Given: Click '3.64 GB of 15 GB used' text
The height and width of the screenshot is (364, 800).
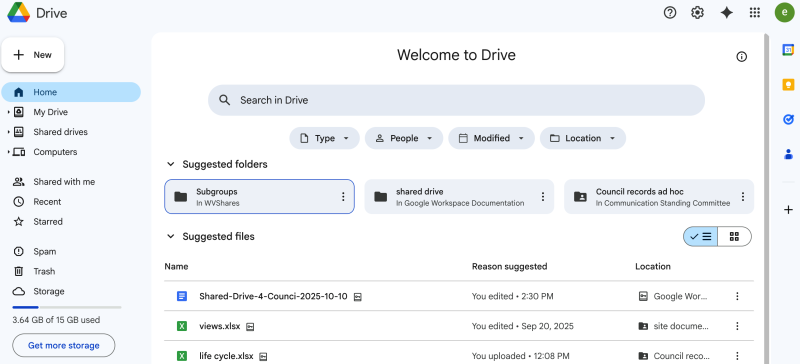Looking at the screenshot, I should (56, 320).
